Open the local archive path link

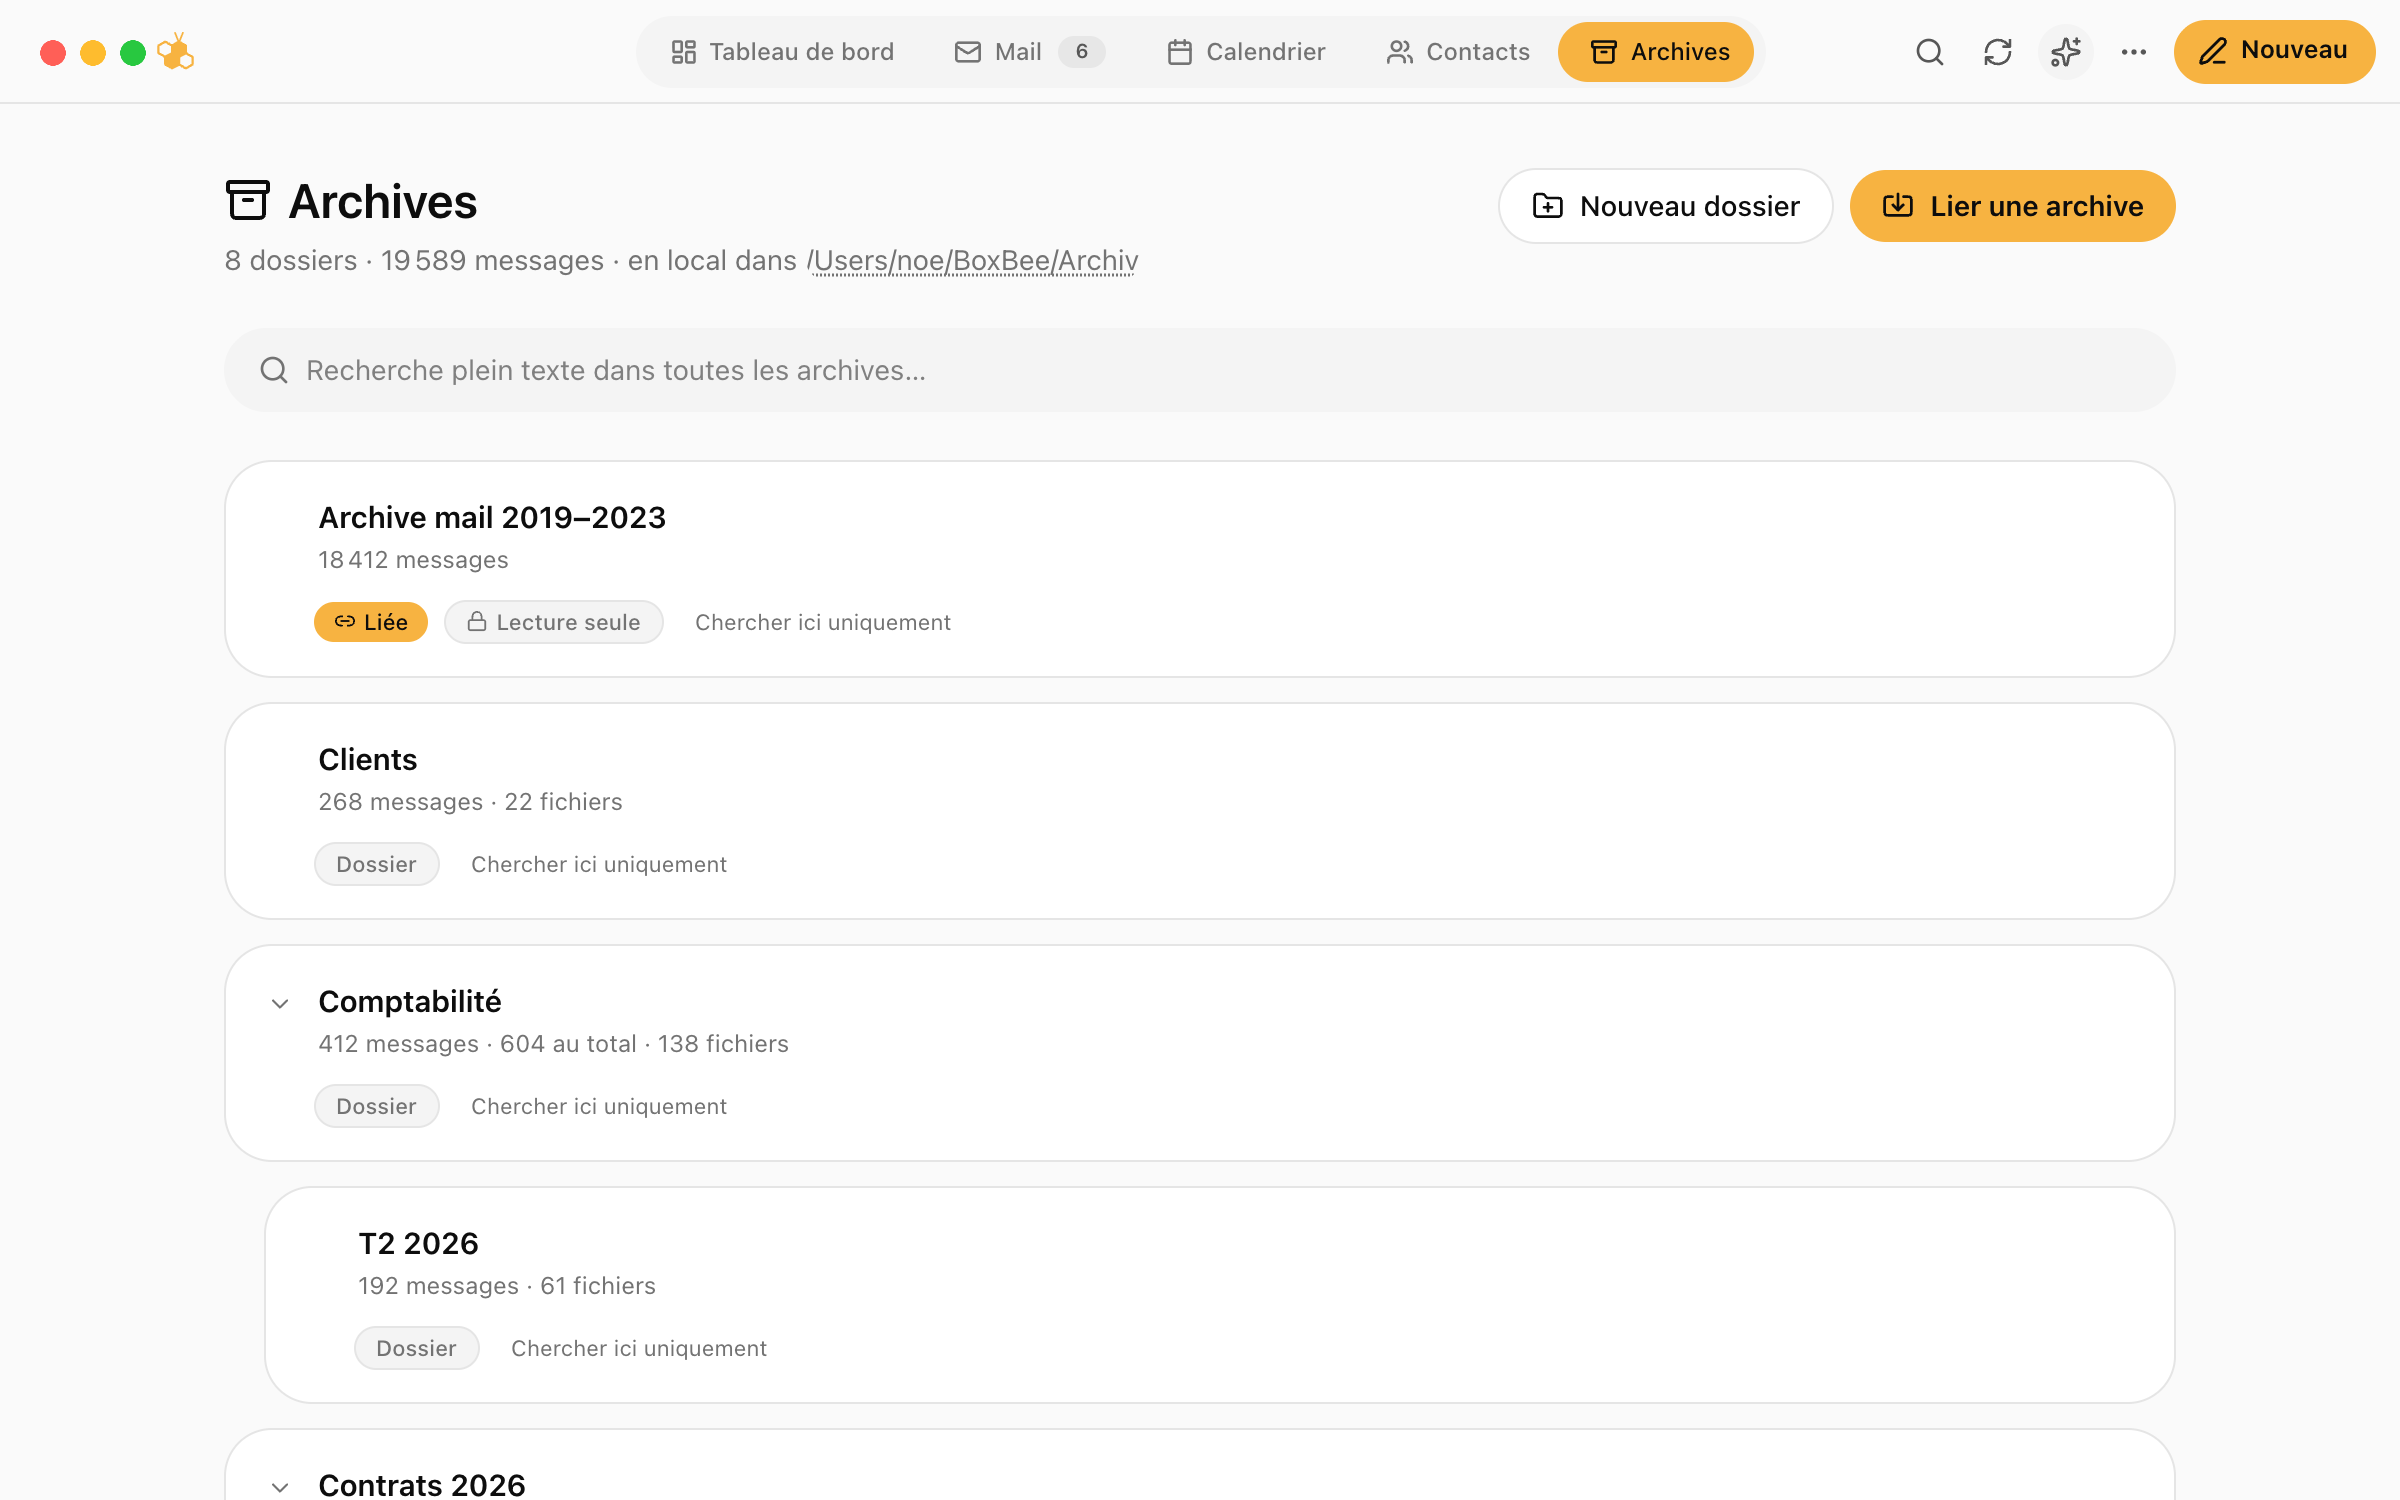(973, 261)
